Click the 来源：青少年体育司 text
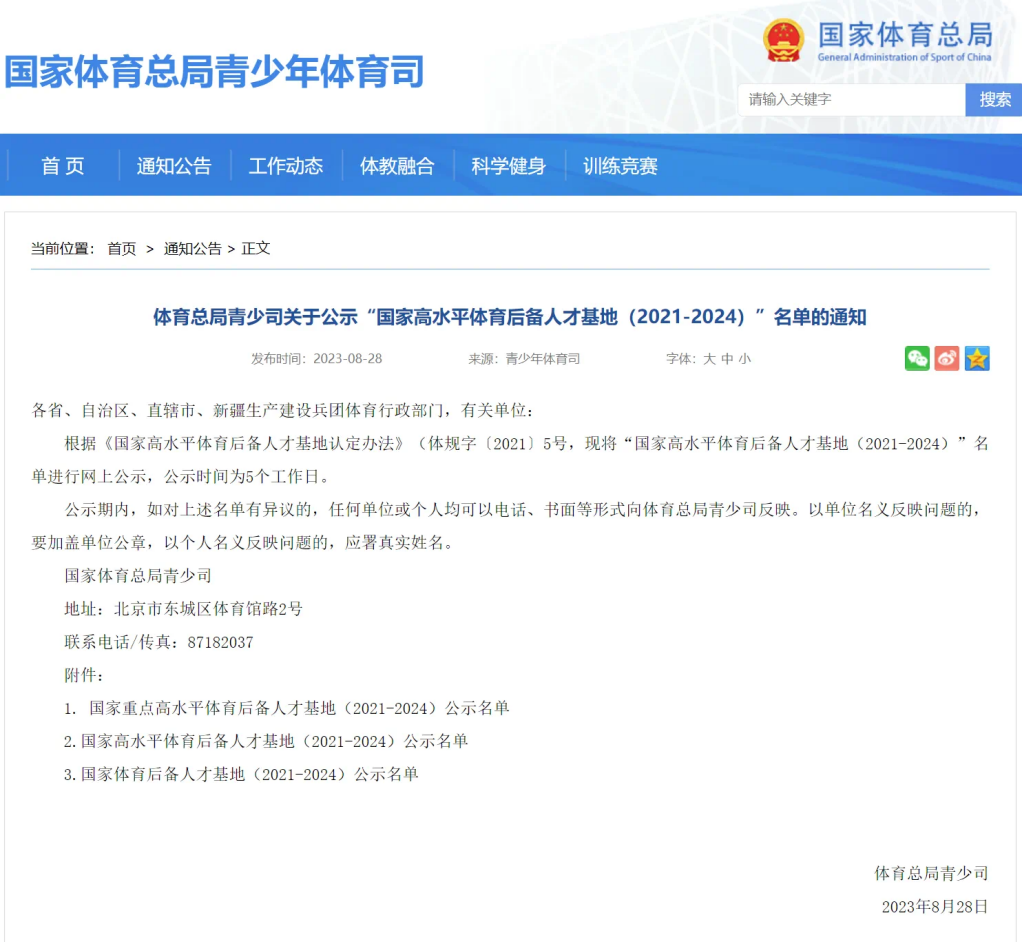This screenshot has height=942, width=1022. (x=524, y=359)
